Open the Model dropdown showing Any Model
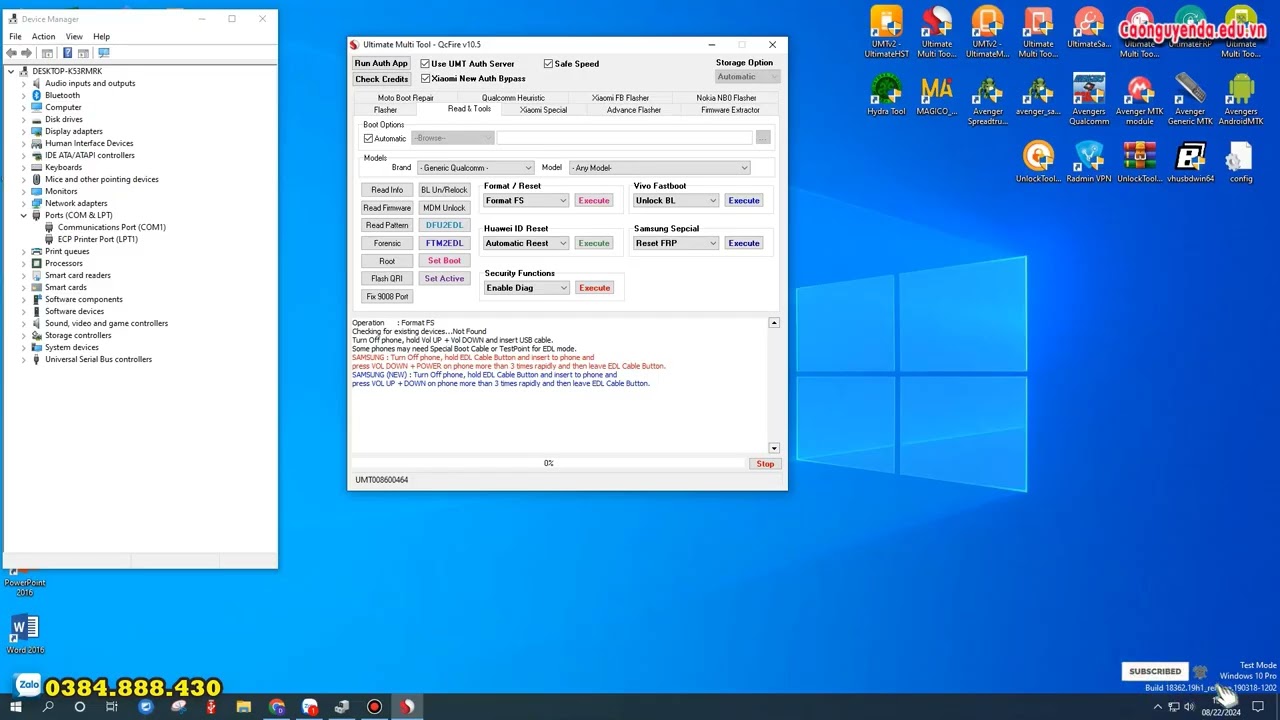Viewport: 1280px width, 720px height. tap(659, 168)
